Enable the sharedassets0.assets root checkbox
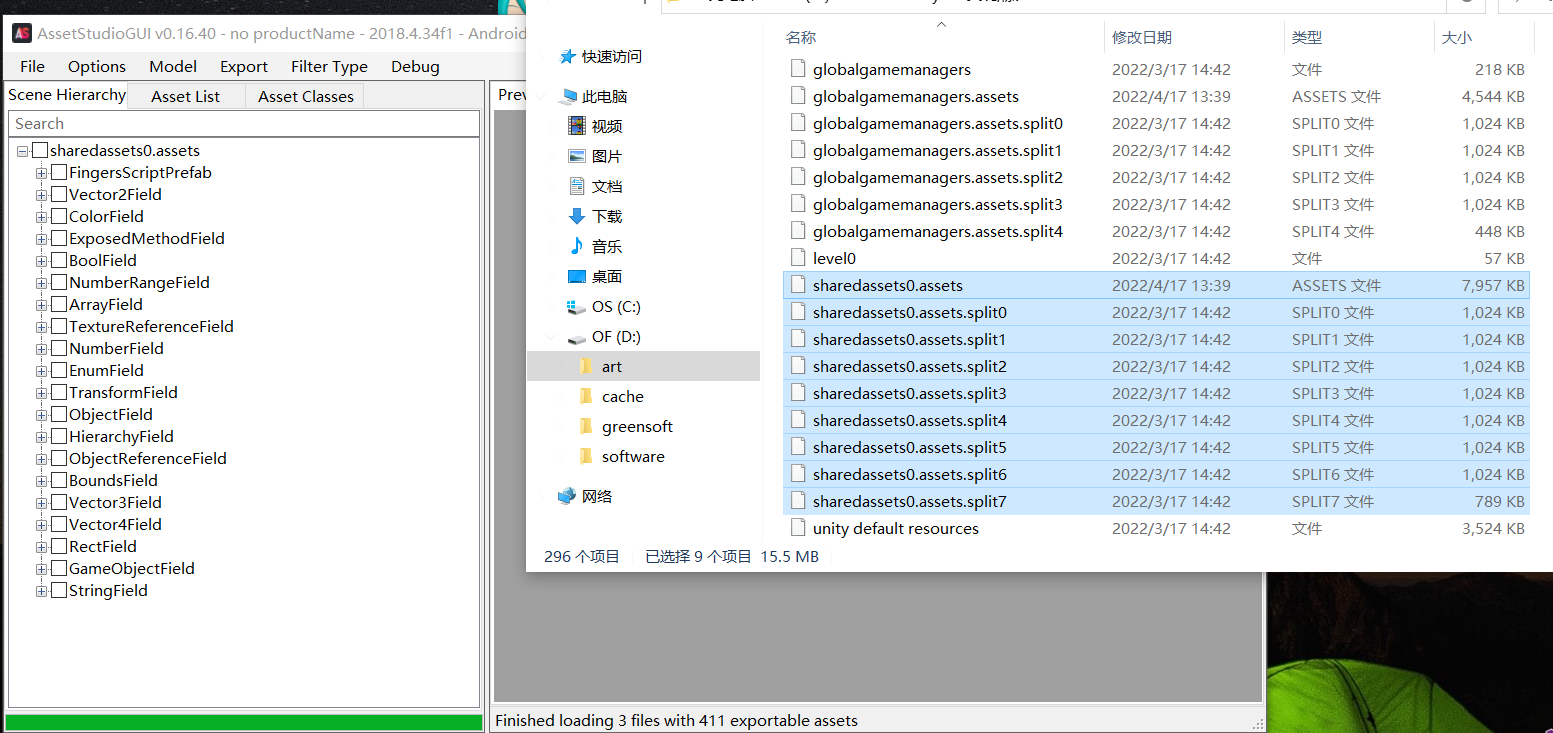The width and height of the screenshot is (1553, 733). coord(40,151)
